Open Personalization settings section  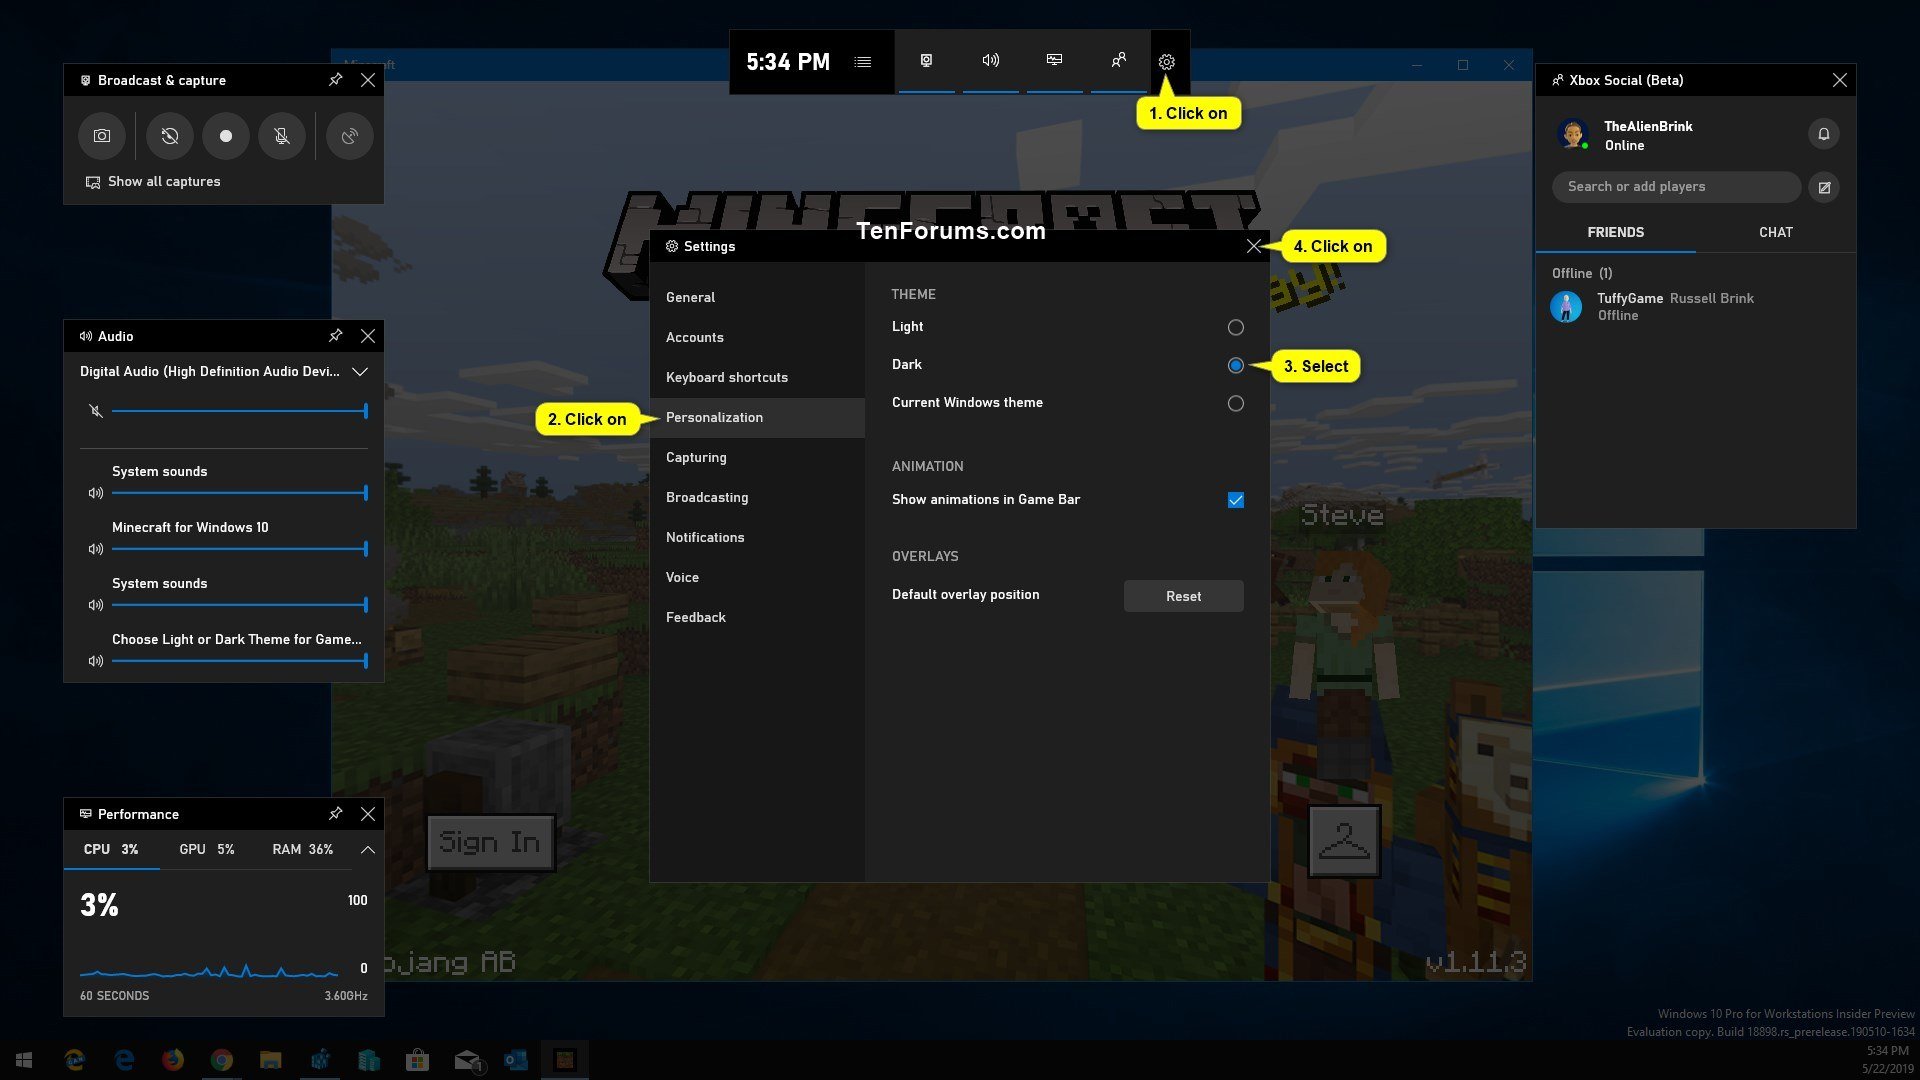[x=713, y=417]
